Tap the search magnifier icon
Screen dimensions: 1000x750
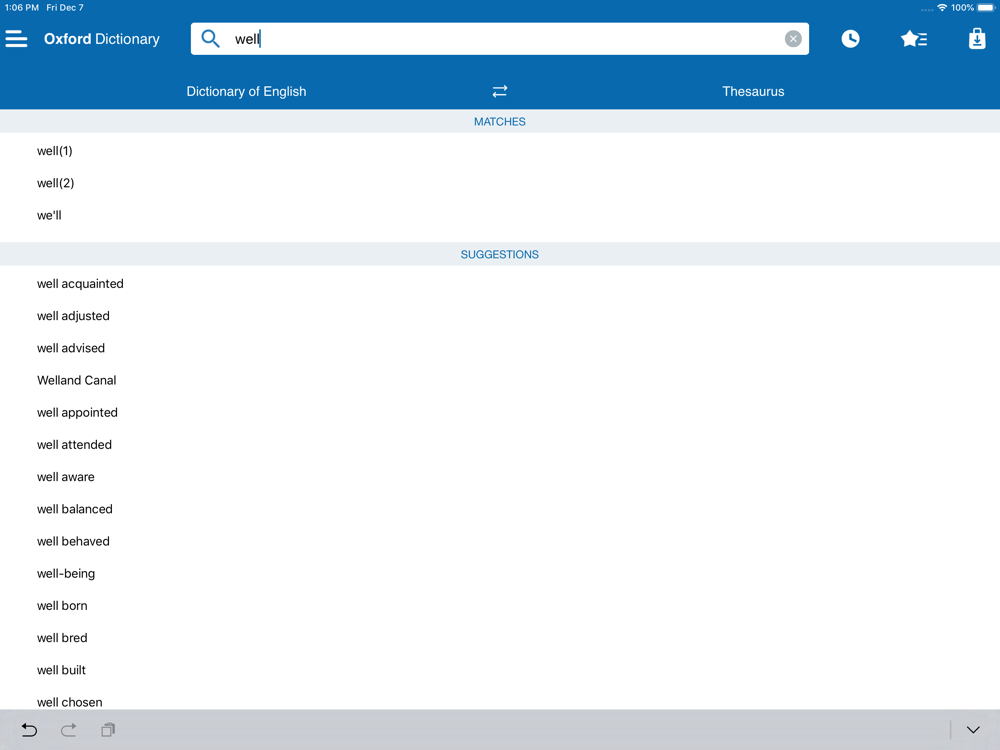(210, 39)
